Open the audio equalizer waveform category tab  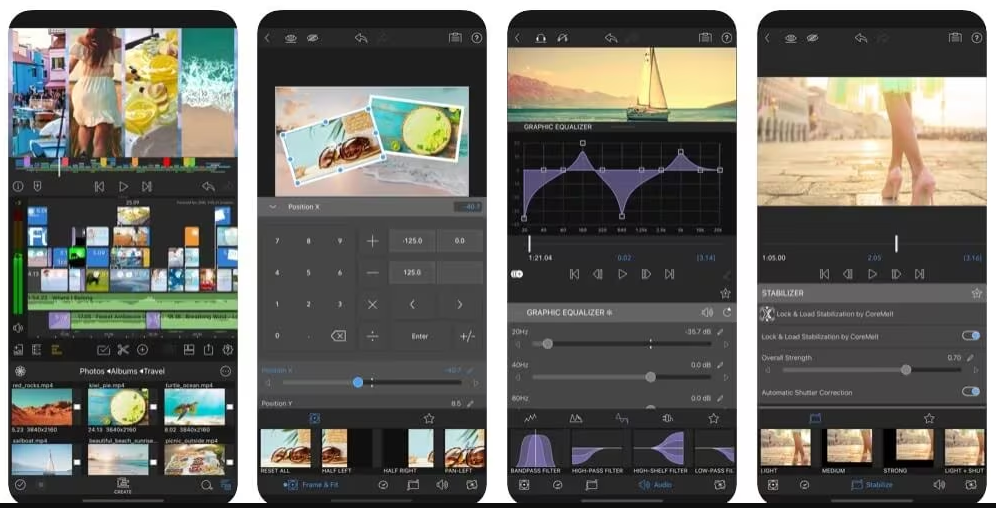[530, 418]
